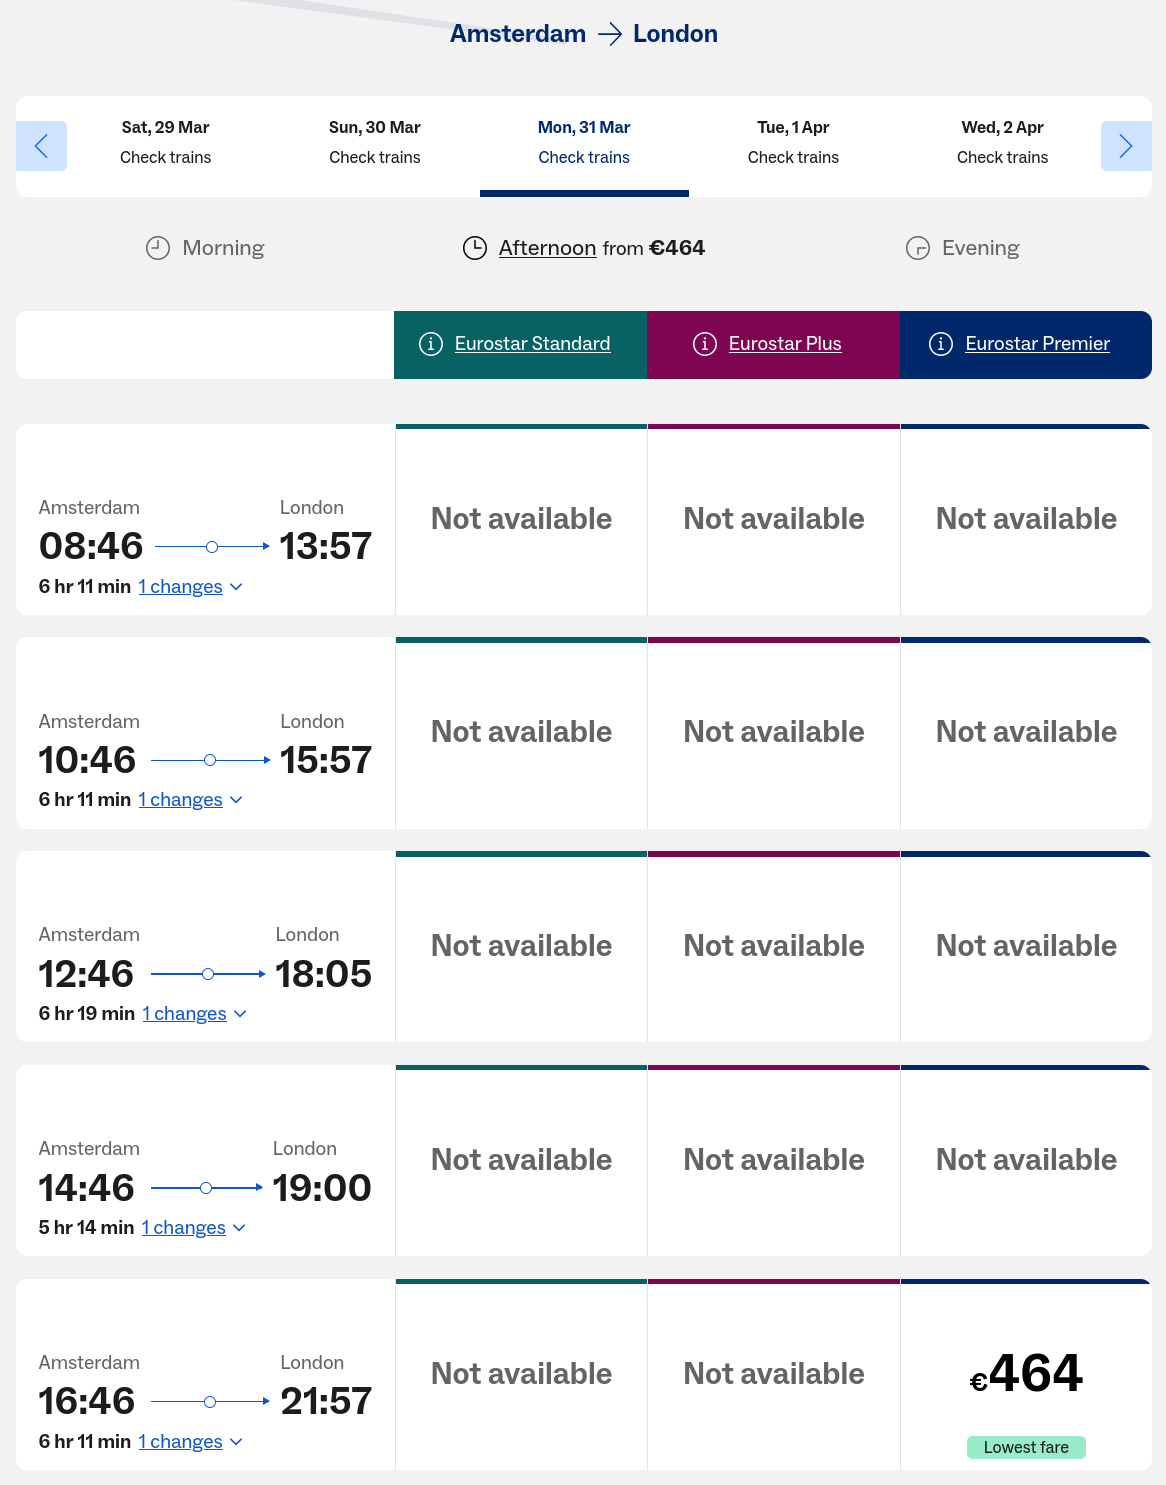
Task: Show Afternoon trains from €464
Action: point(547,248)
